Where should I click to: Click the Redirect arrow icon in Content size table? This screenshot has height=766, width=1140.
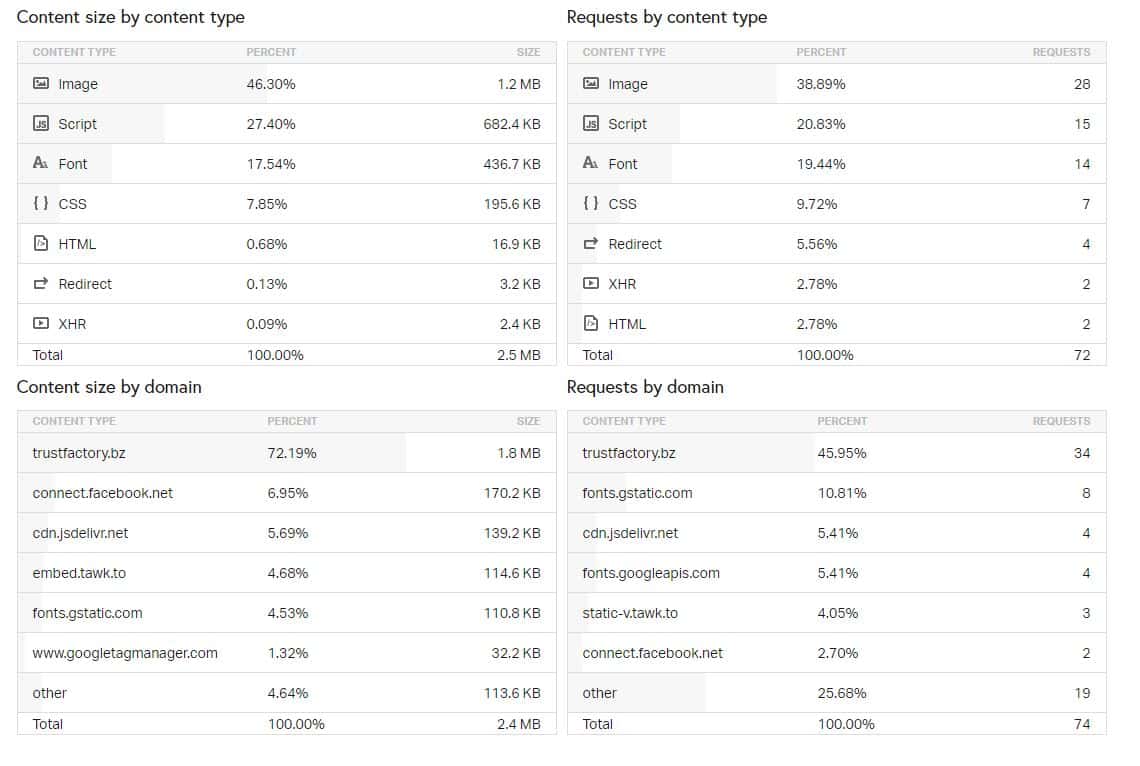coord(41,284)
